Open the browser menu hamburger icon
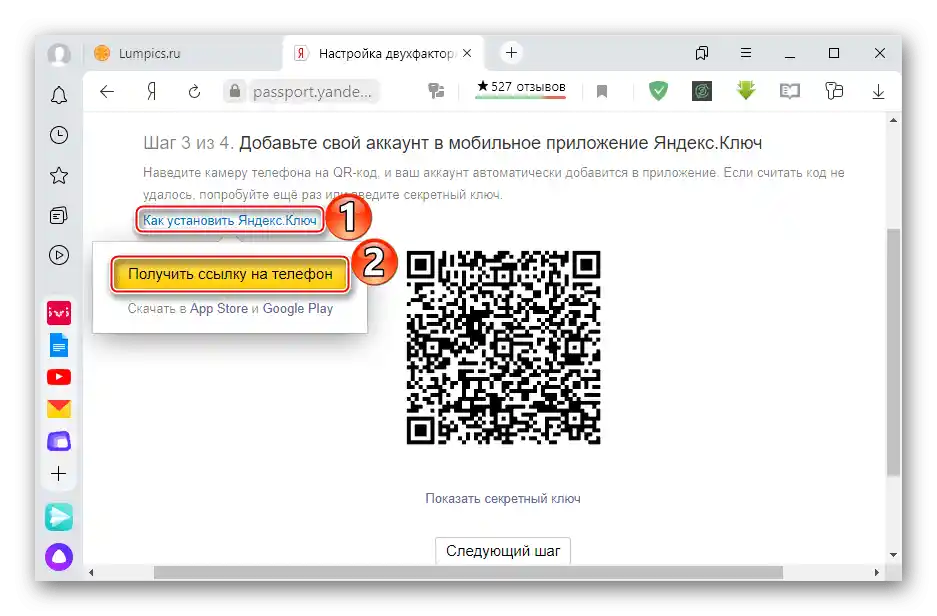 click(746, 52)
